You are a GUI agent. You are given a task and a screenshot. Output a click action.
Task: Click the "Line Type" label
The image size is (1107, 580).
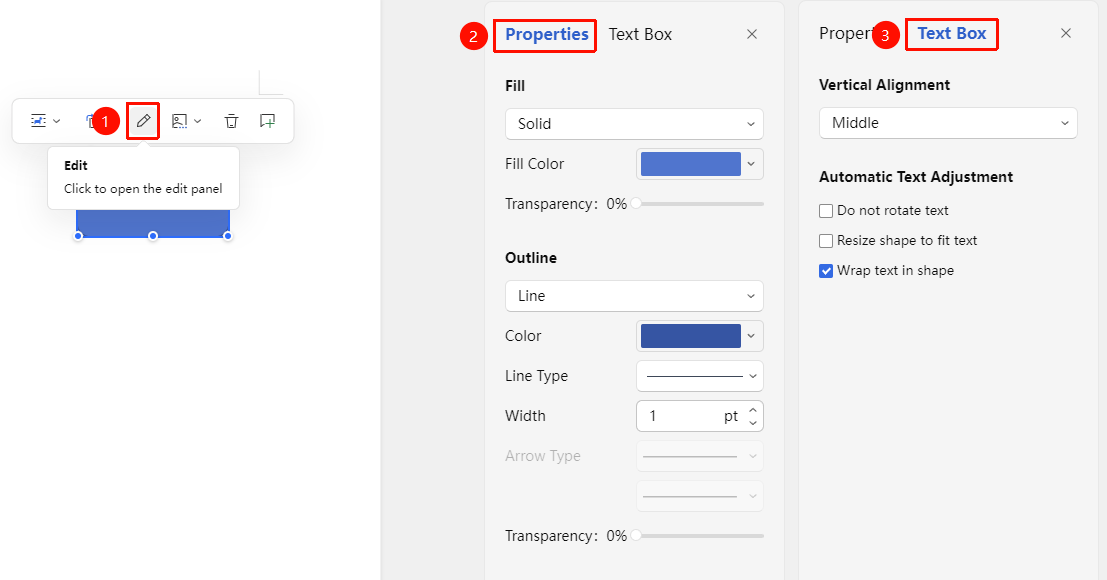pyautogui.click(x=537, y=376)
